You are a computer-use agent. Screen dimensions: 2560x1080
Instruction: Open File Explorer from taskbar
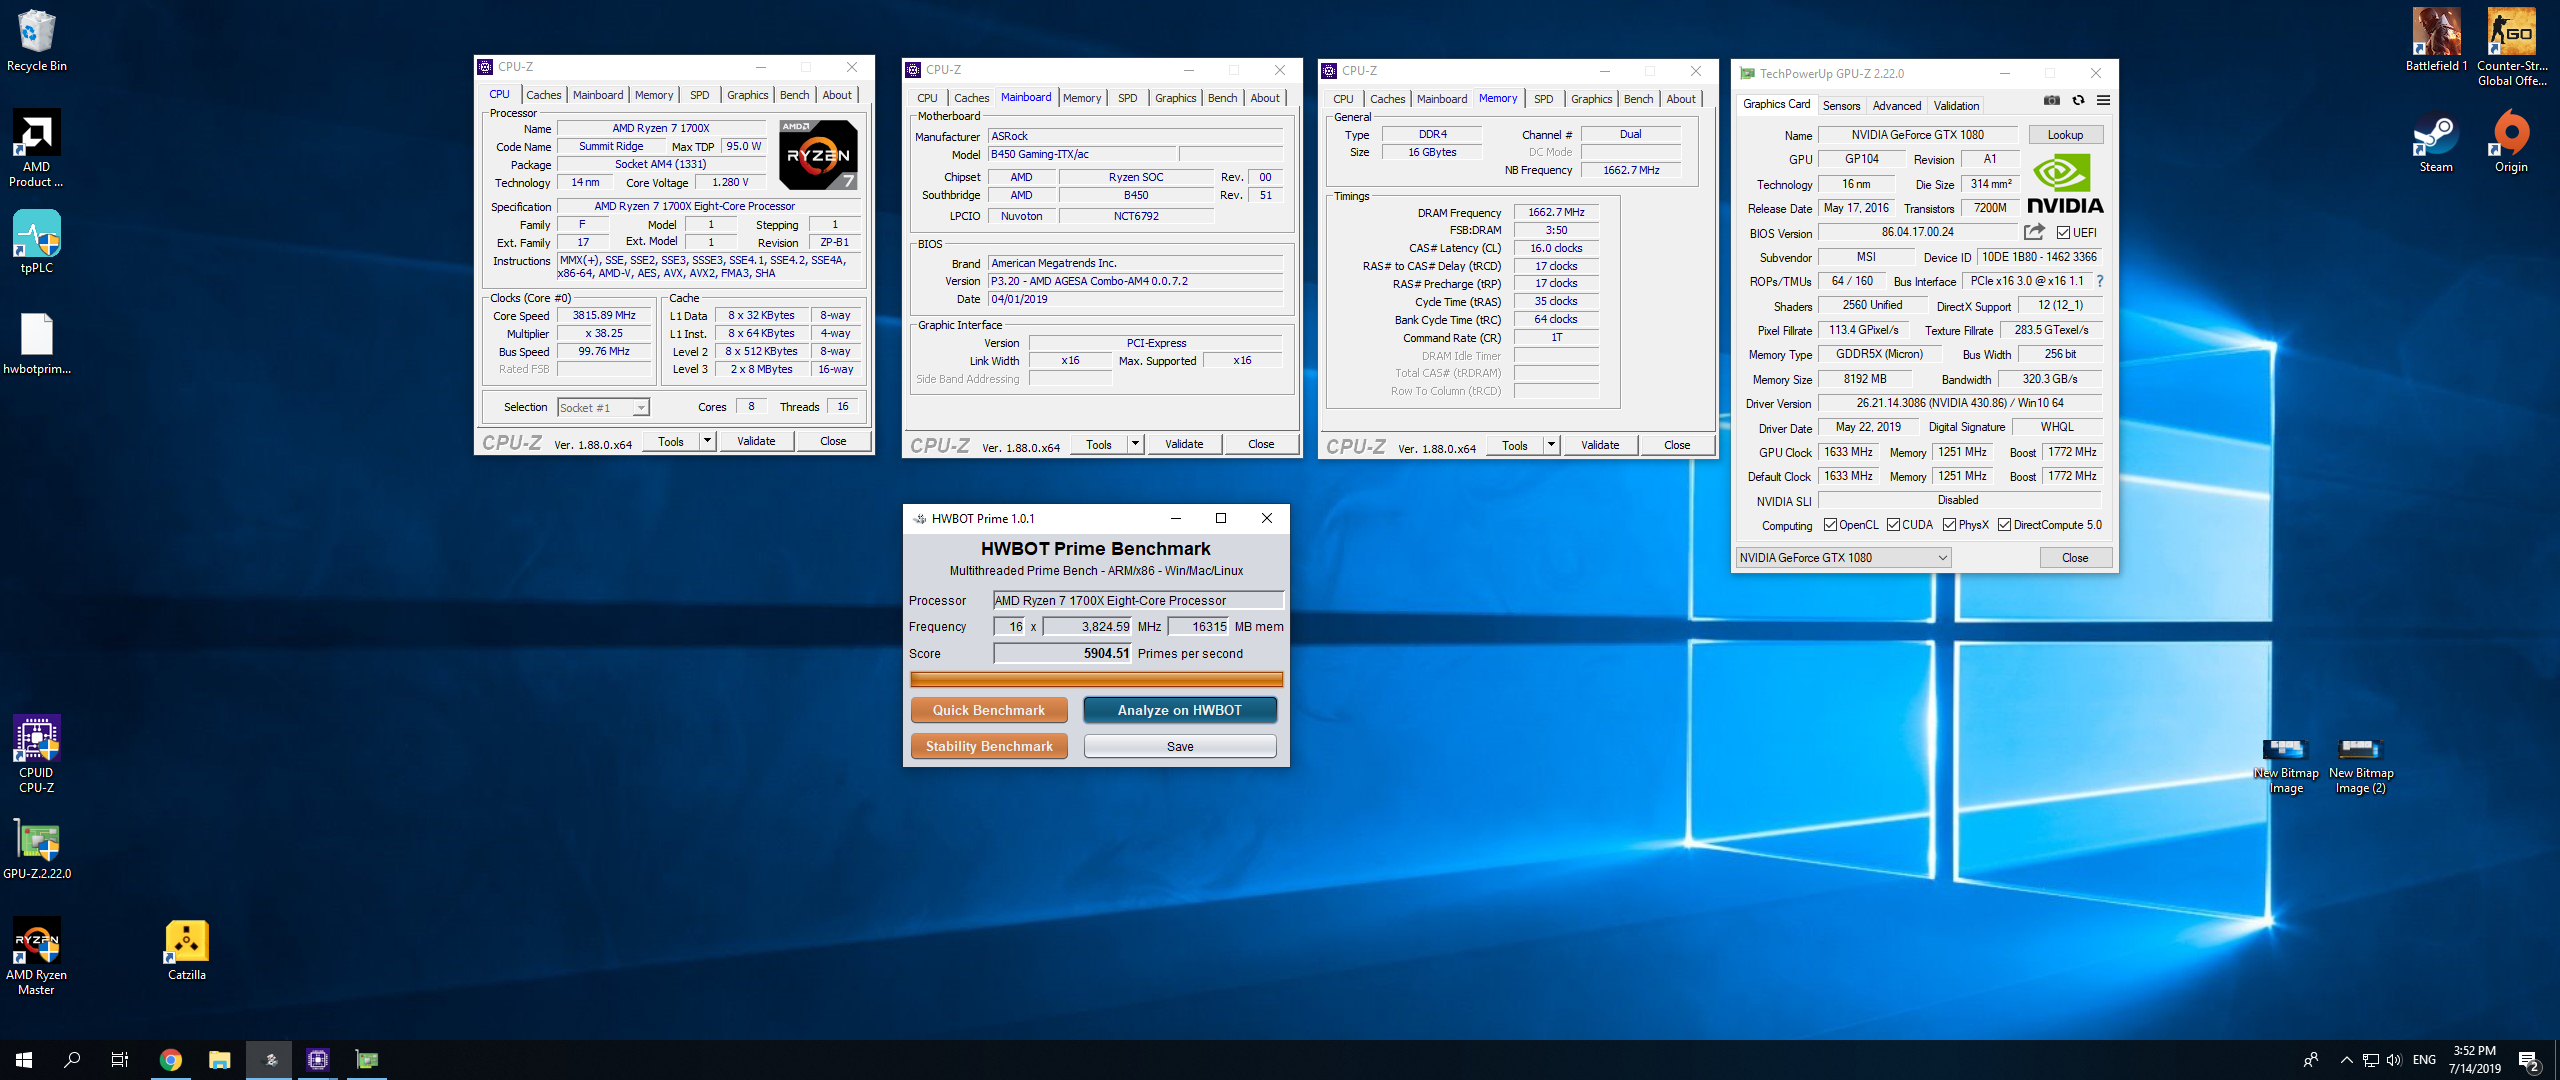coord(219,1060)
